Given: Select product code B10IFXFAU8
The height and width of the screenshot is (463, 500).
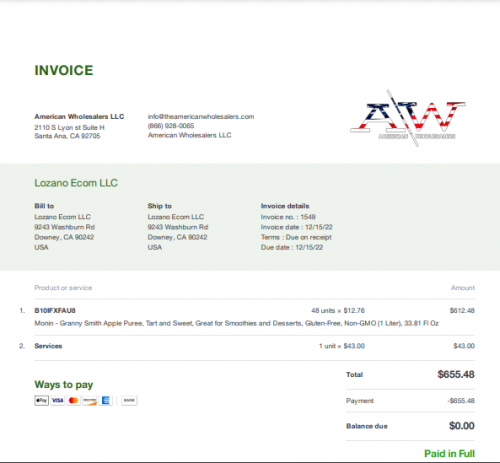Looking at the screenshot, I should point(55,311).
